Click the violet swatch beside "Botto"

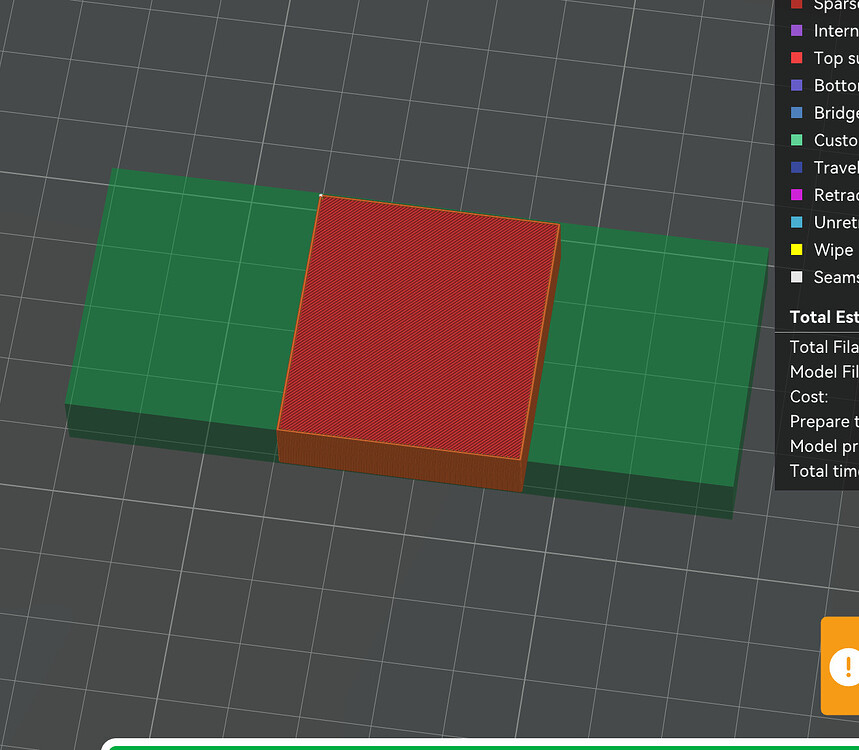tap(797, 85)
